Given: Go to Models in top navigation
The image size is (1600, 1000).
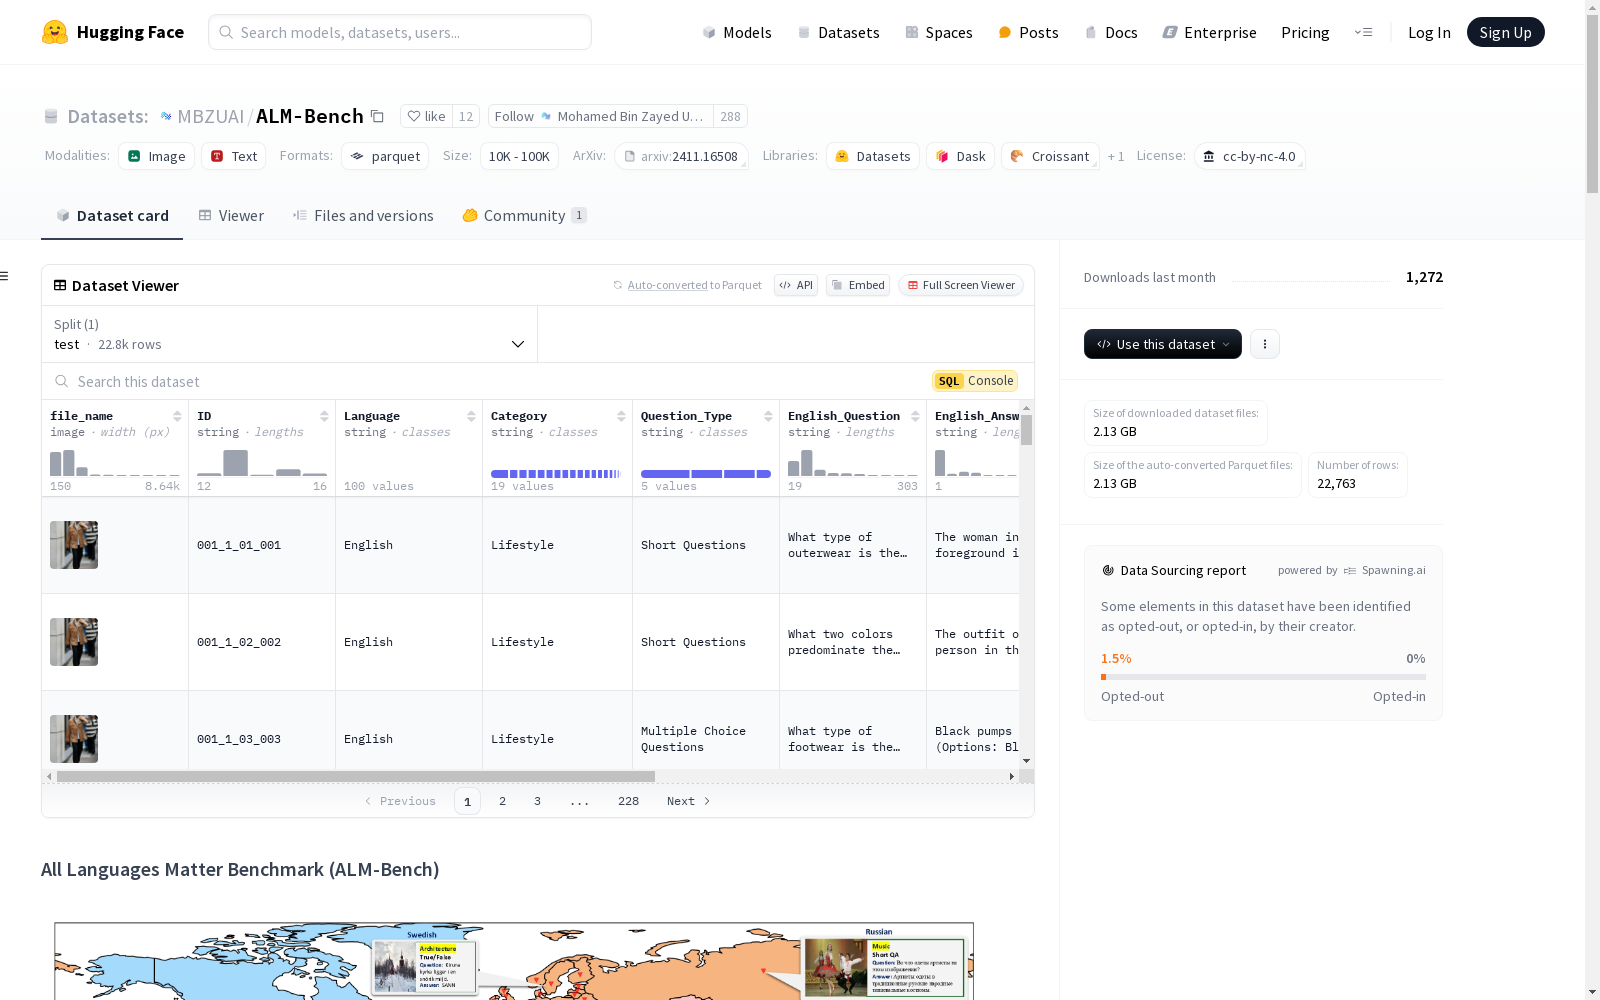Looking at the screenshot, I should tap(737, 32).
